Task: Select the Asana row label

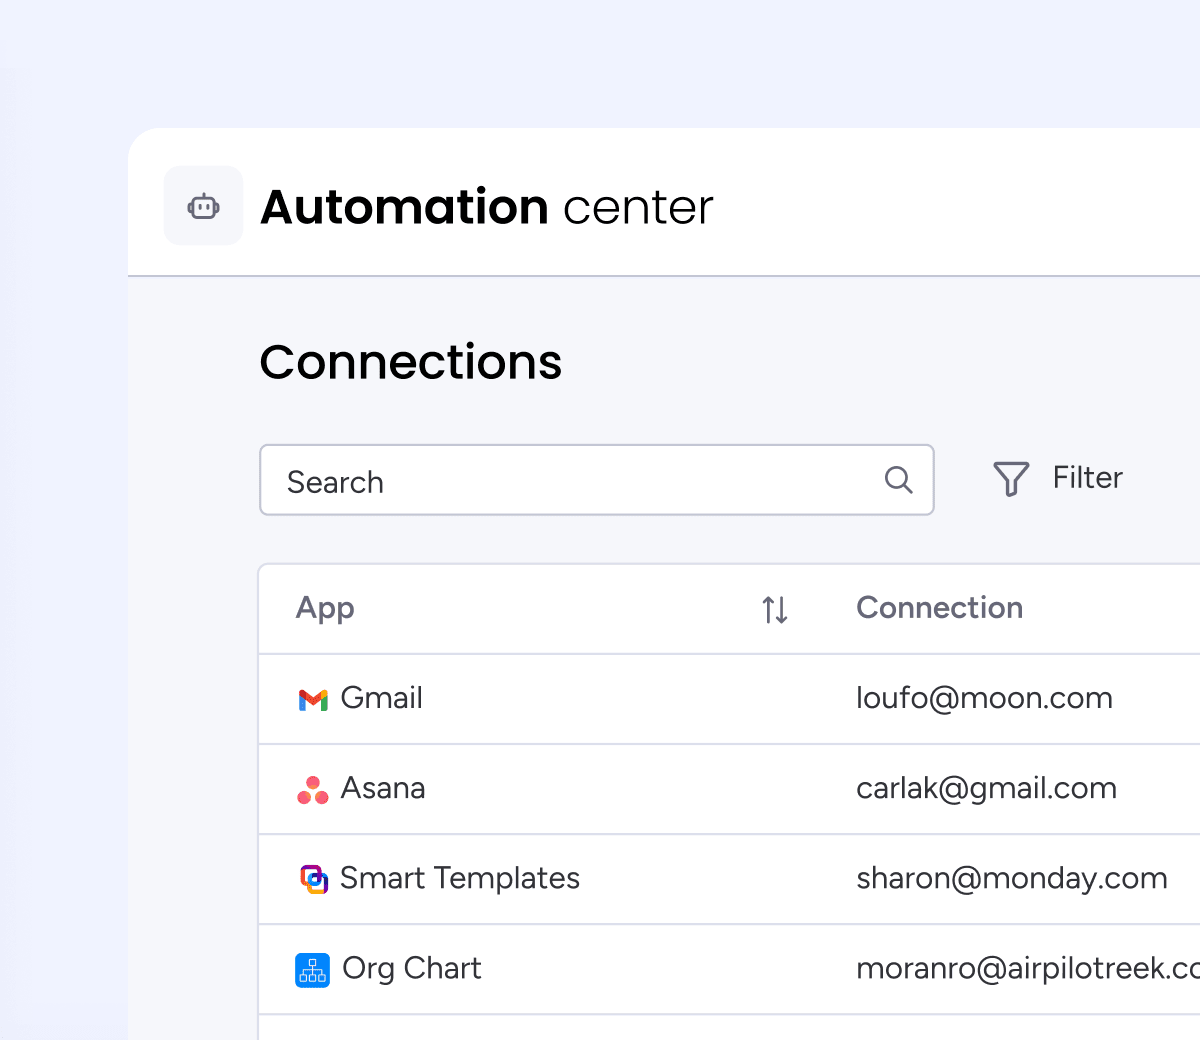Action: (x=383, y=788)
